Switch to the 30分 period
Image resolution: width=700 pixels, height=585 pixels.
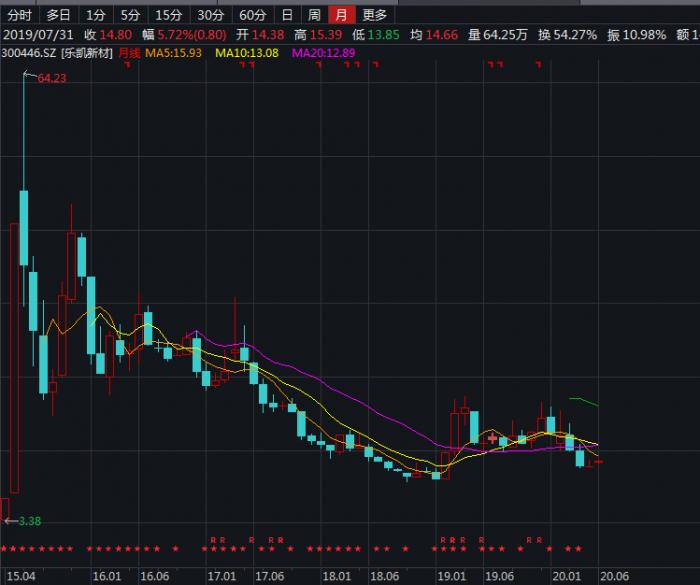(210, 14)
